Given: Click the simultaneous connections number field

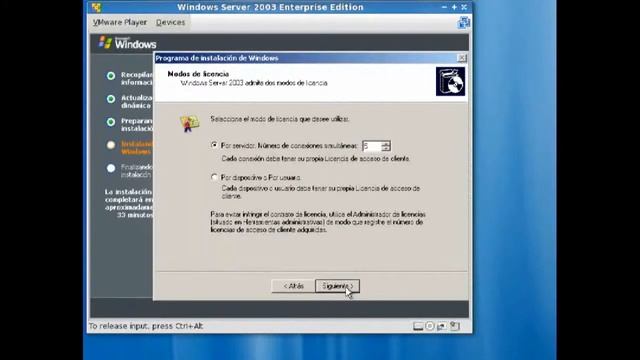Looking at the screenshot, I should (372, 146).
